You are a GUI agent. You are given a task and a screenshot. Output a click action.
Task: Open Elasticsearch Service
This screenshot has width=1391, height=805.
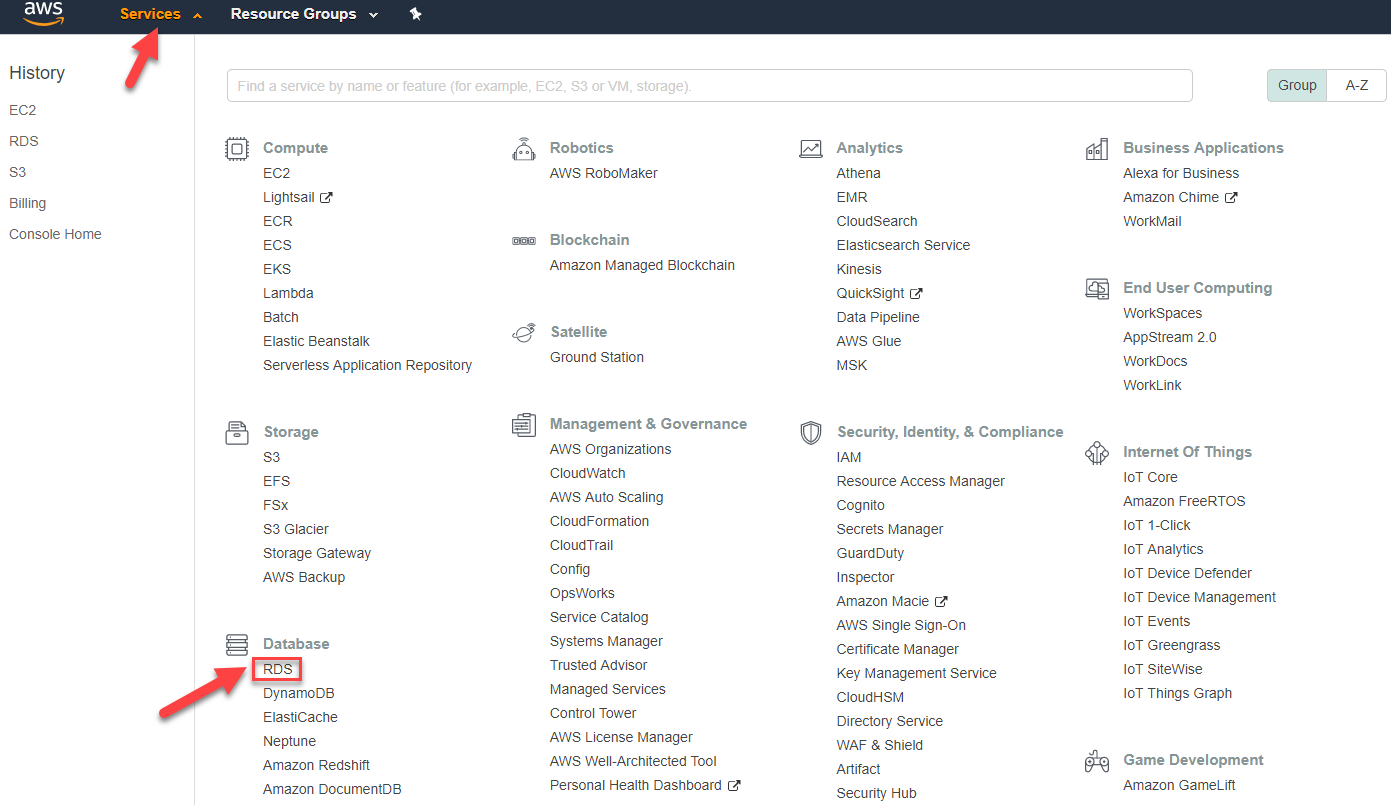point(903,245)
